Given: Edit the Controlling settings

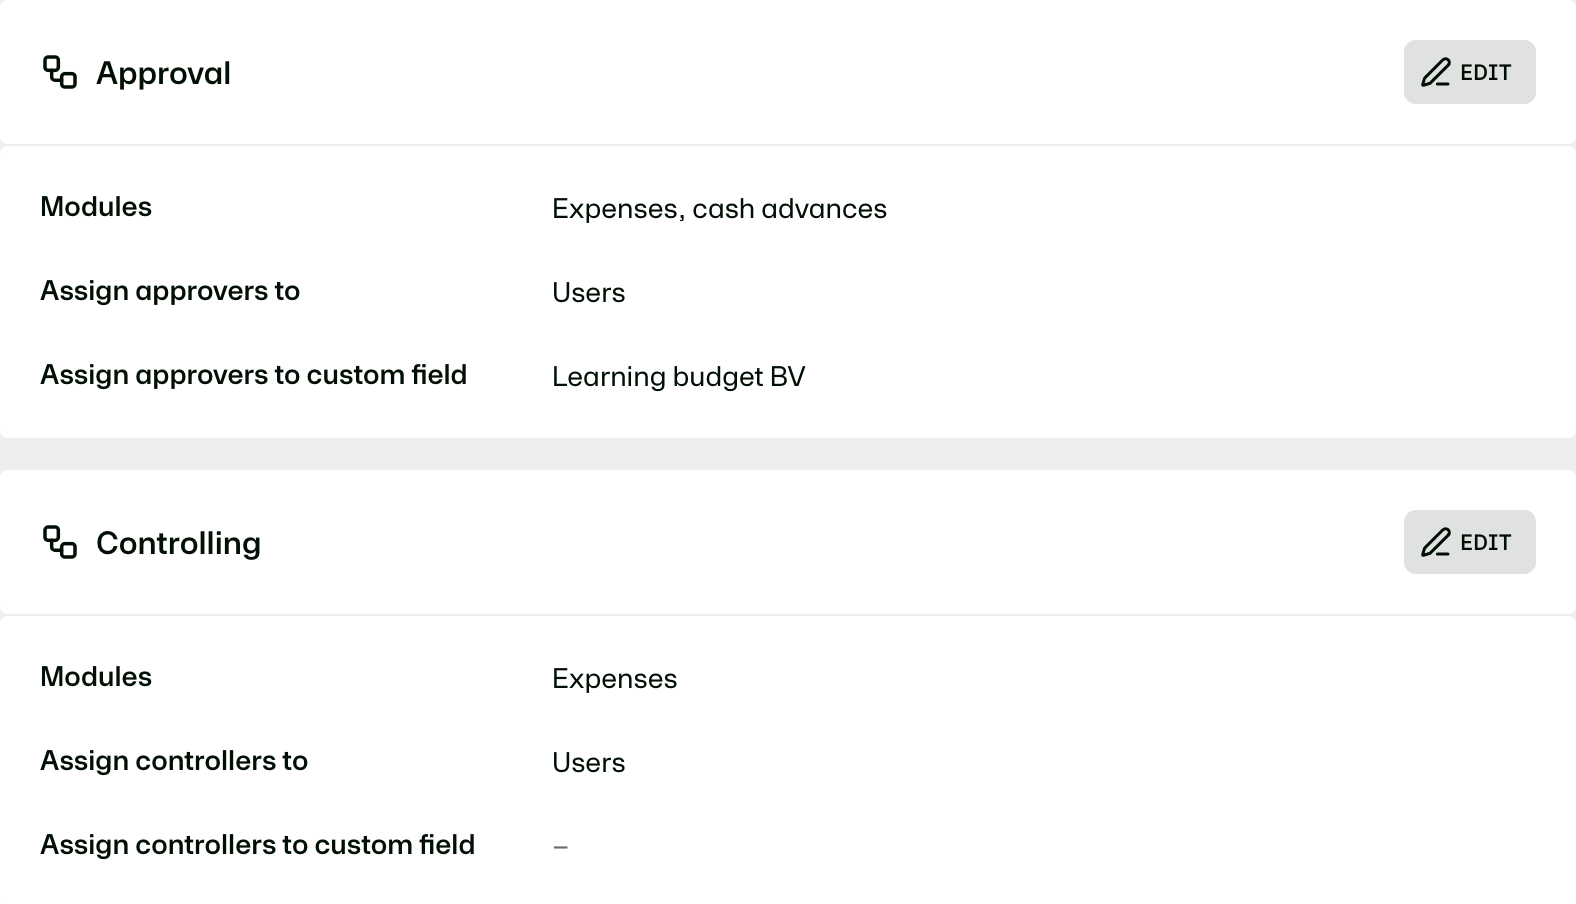Looking at the screenshot, I should [x=1469, y=542].
